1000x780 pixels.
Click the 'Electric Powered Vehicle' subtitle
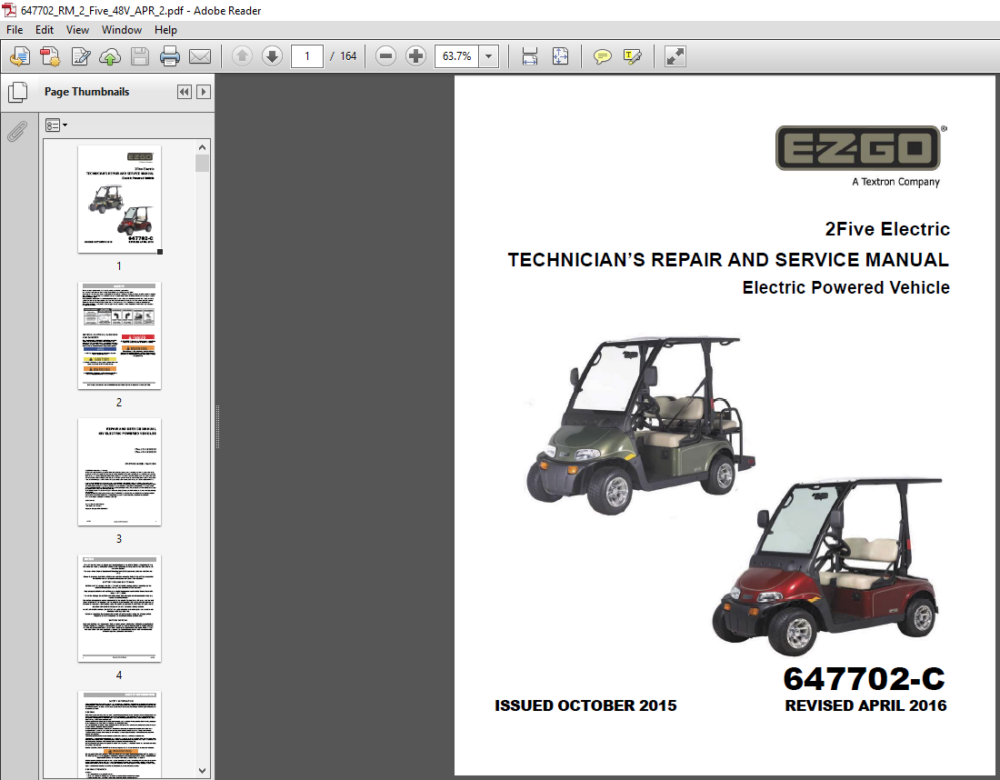tap(846, 288)
